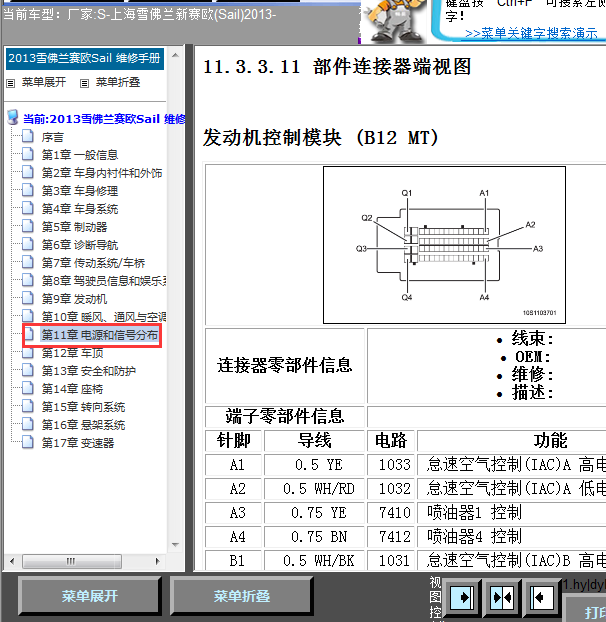
Task: Open chapter 第6章 诊断导航
Action: [80, 245]
